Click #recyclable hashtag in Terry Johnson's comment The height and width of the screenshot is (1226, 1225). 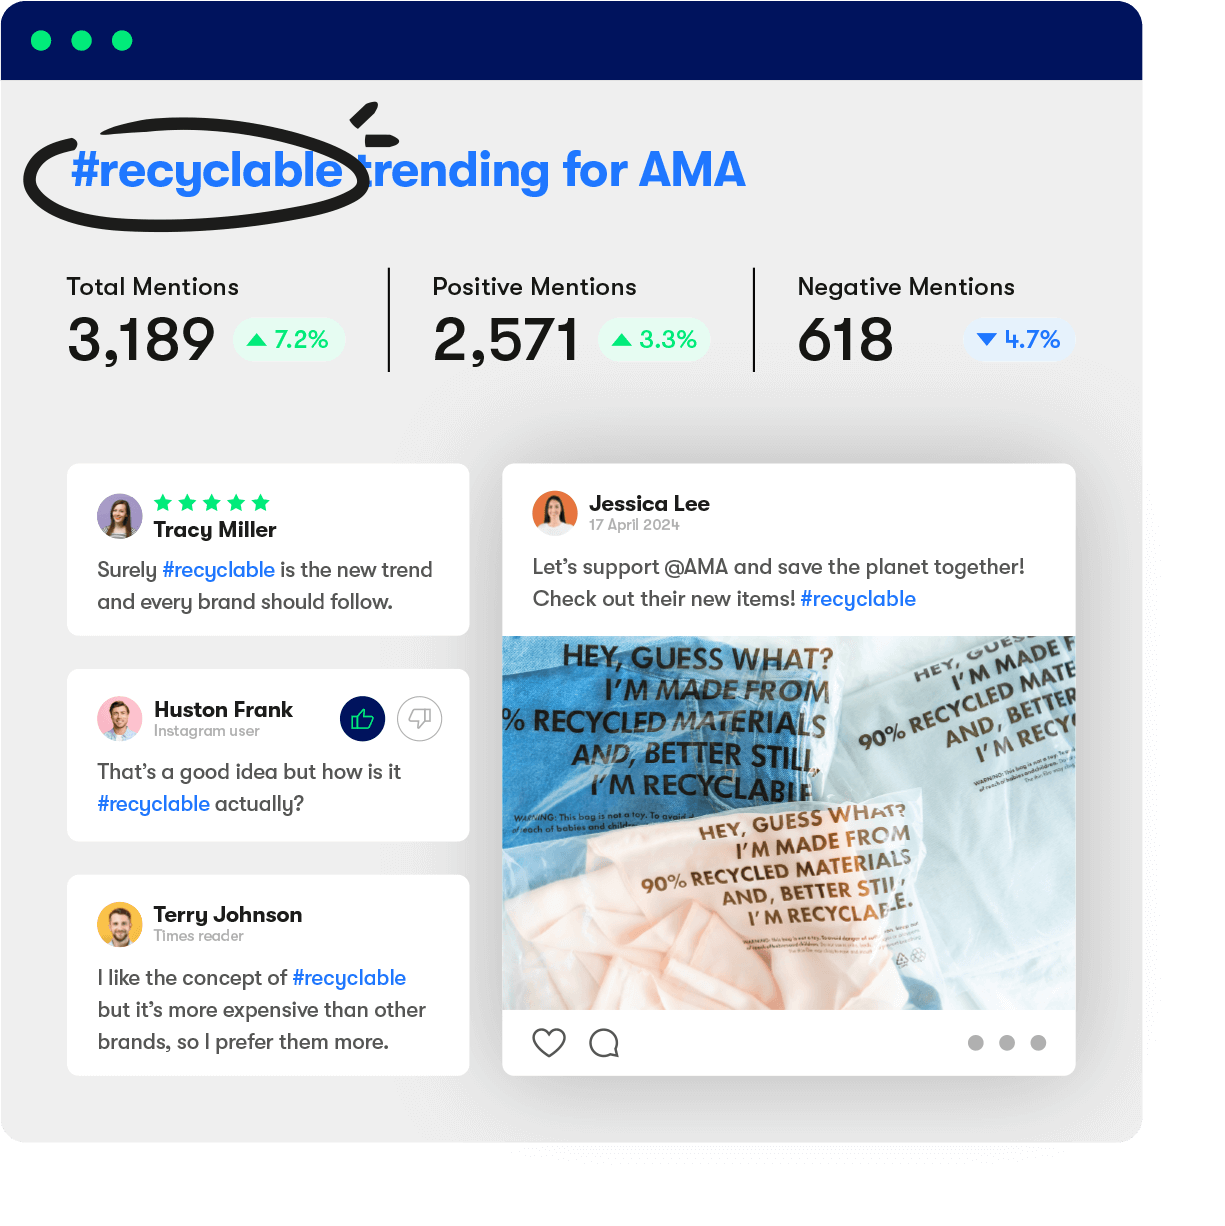tap(349, 978)
